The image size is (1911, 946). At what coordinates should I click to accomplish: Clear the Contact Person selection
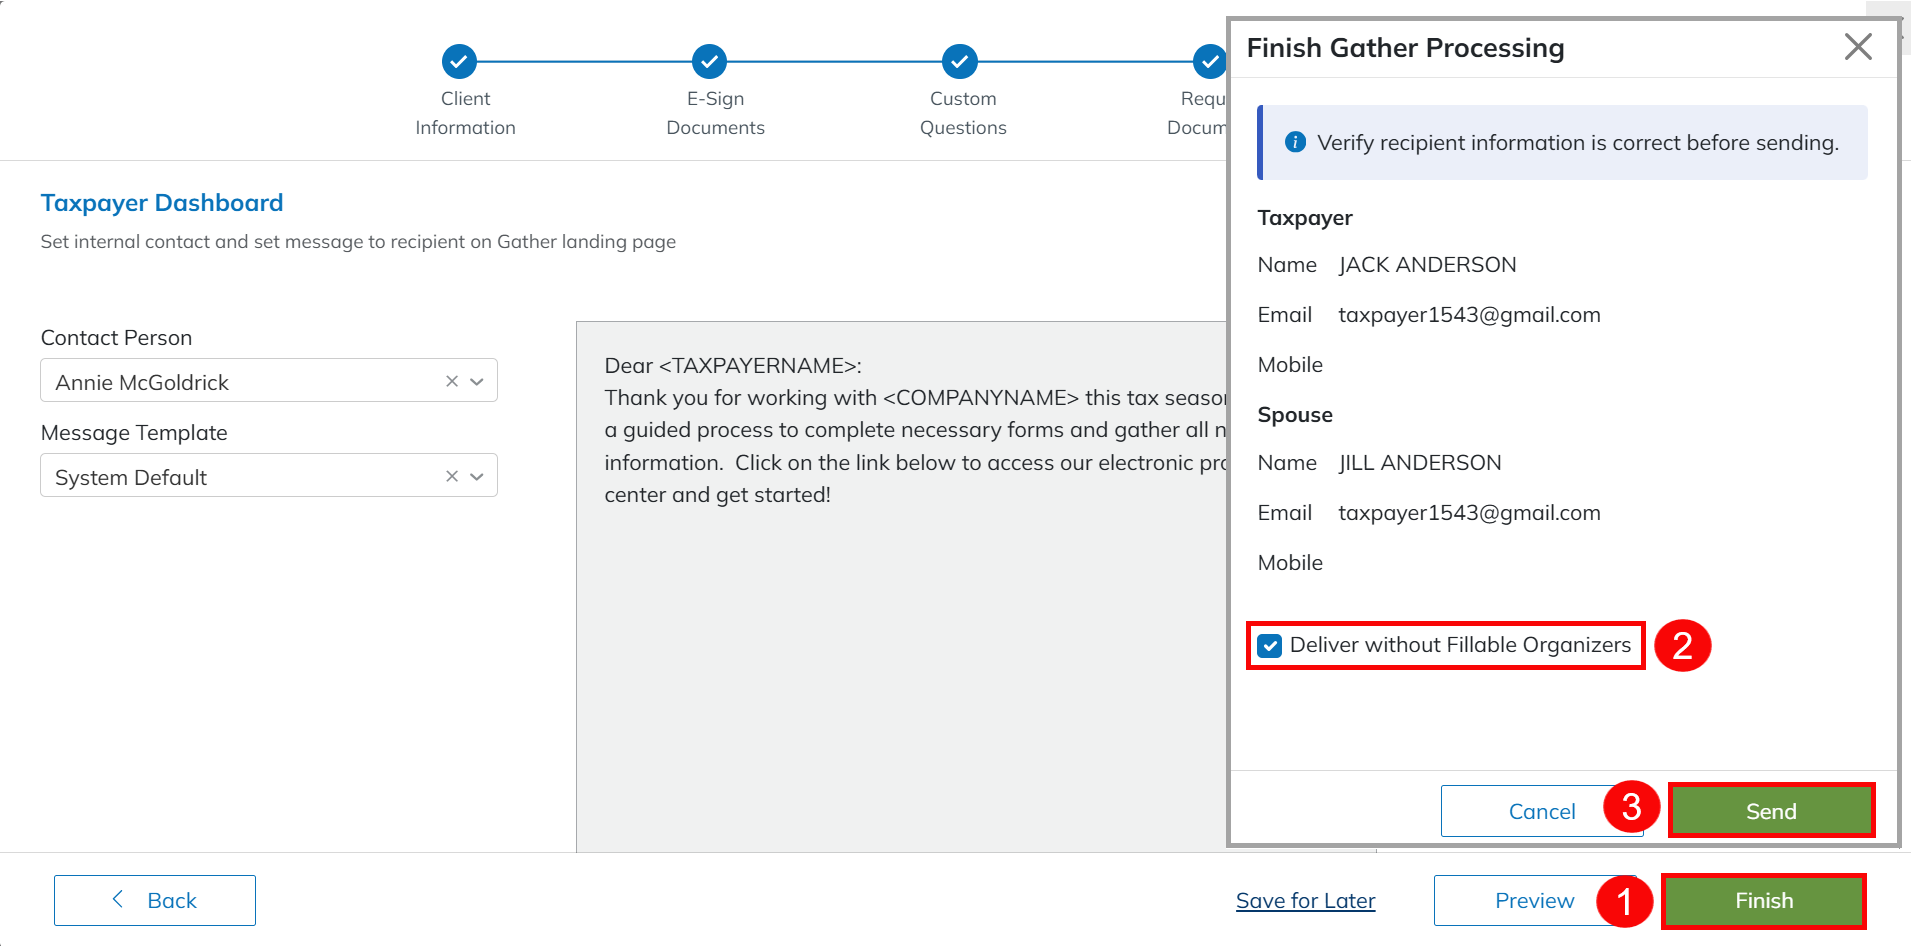(452, 381)
